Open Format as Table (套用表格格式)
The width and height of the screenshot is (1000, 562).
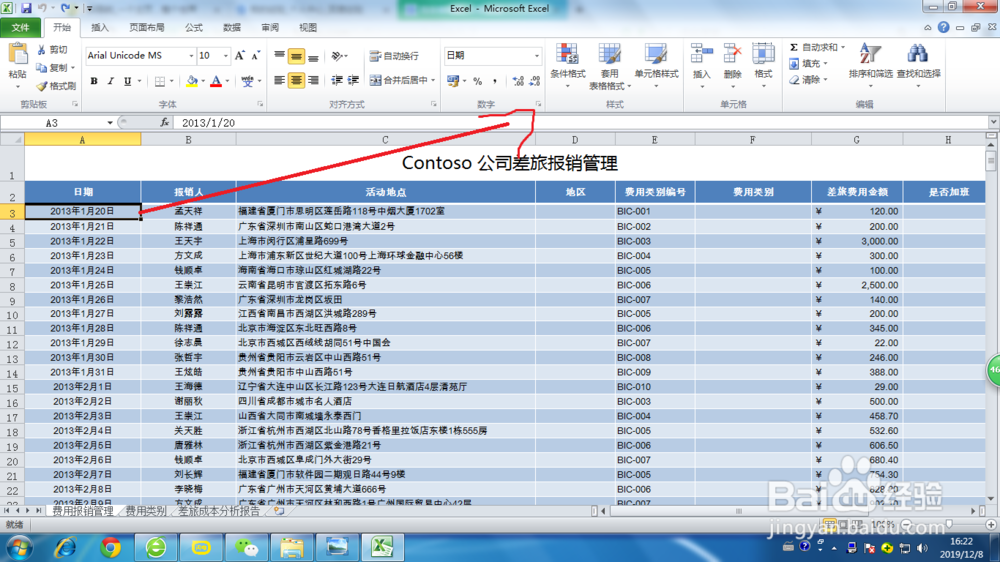[609, 66]
